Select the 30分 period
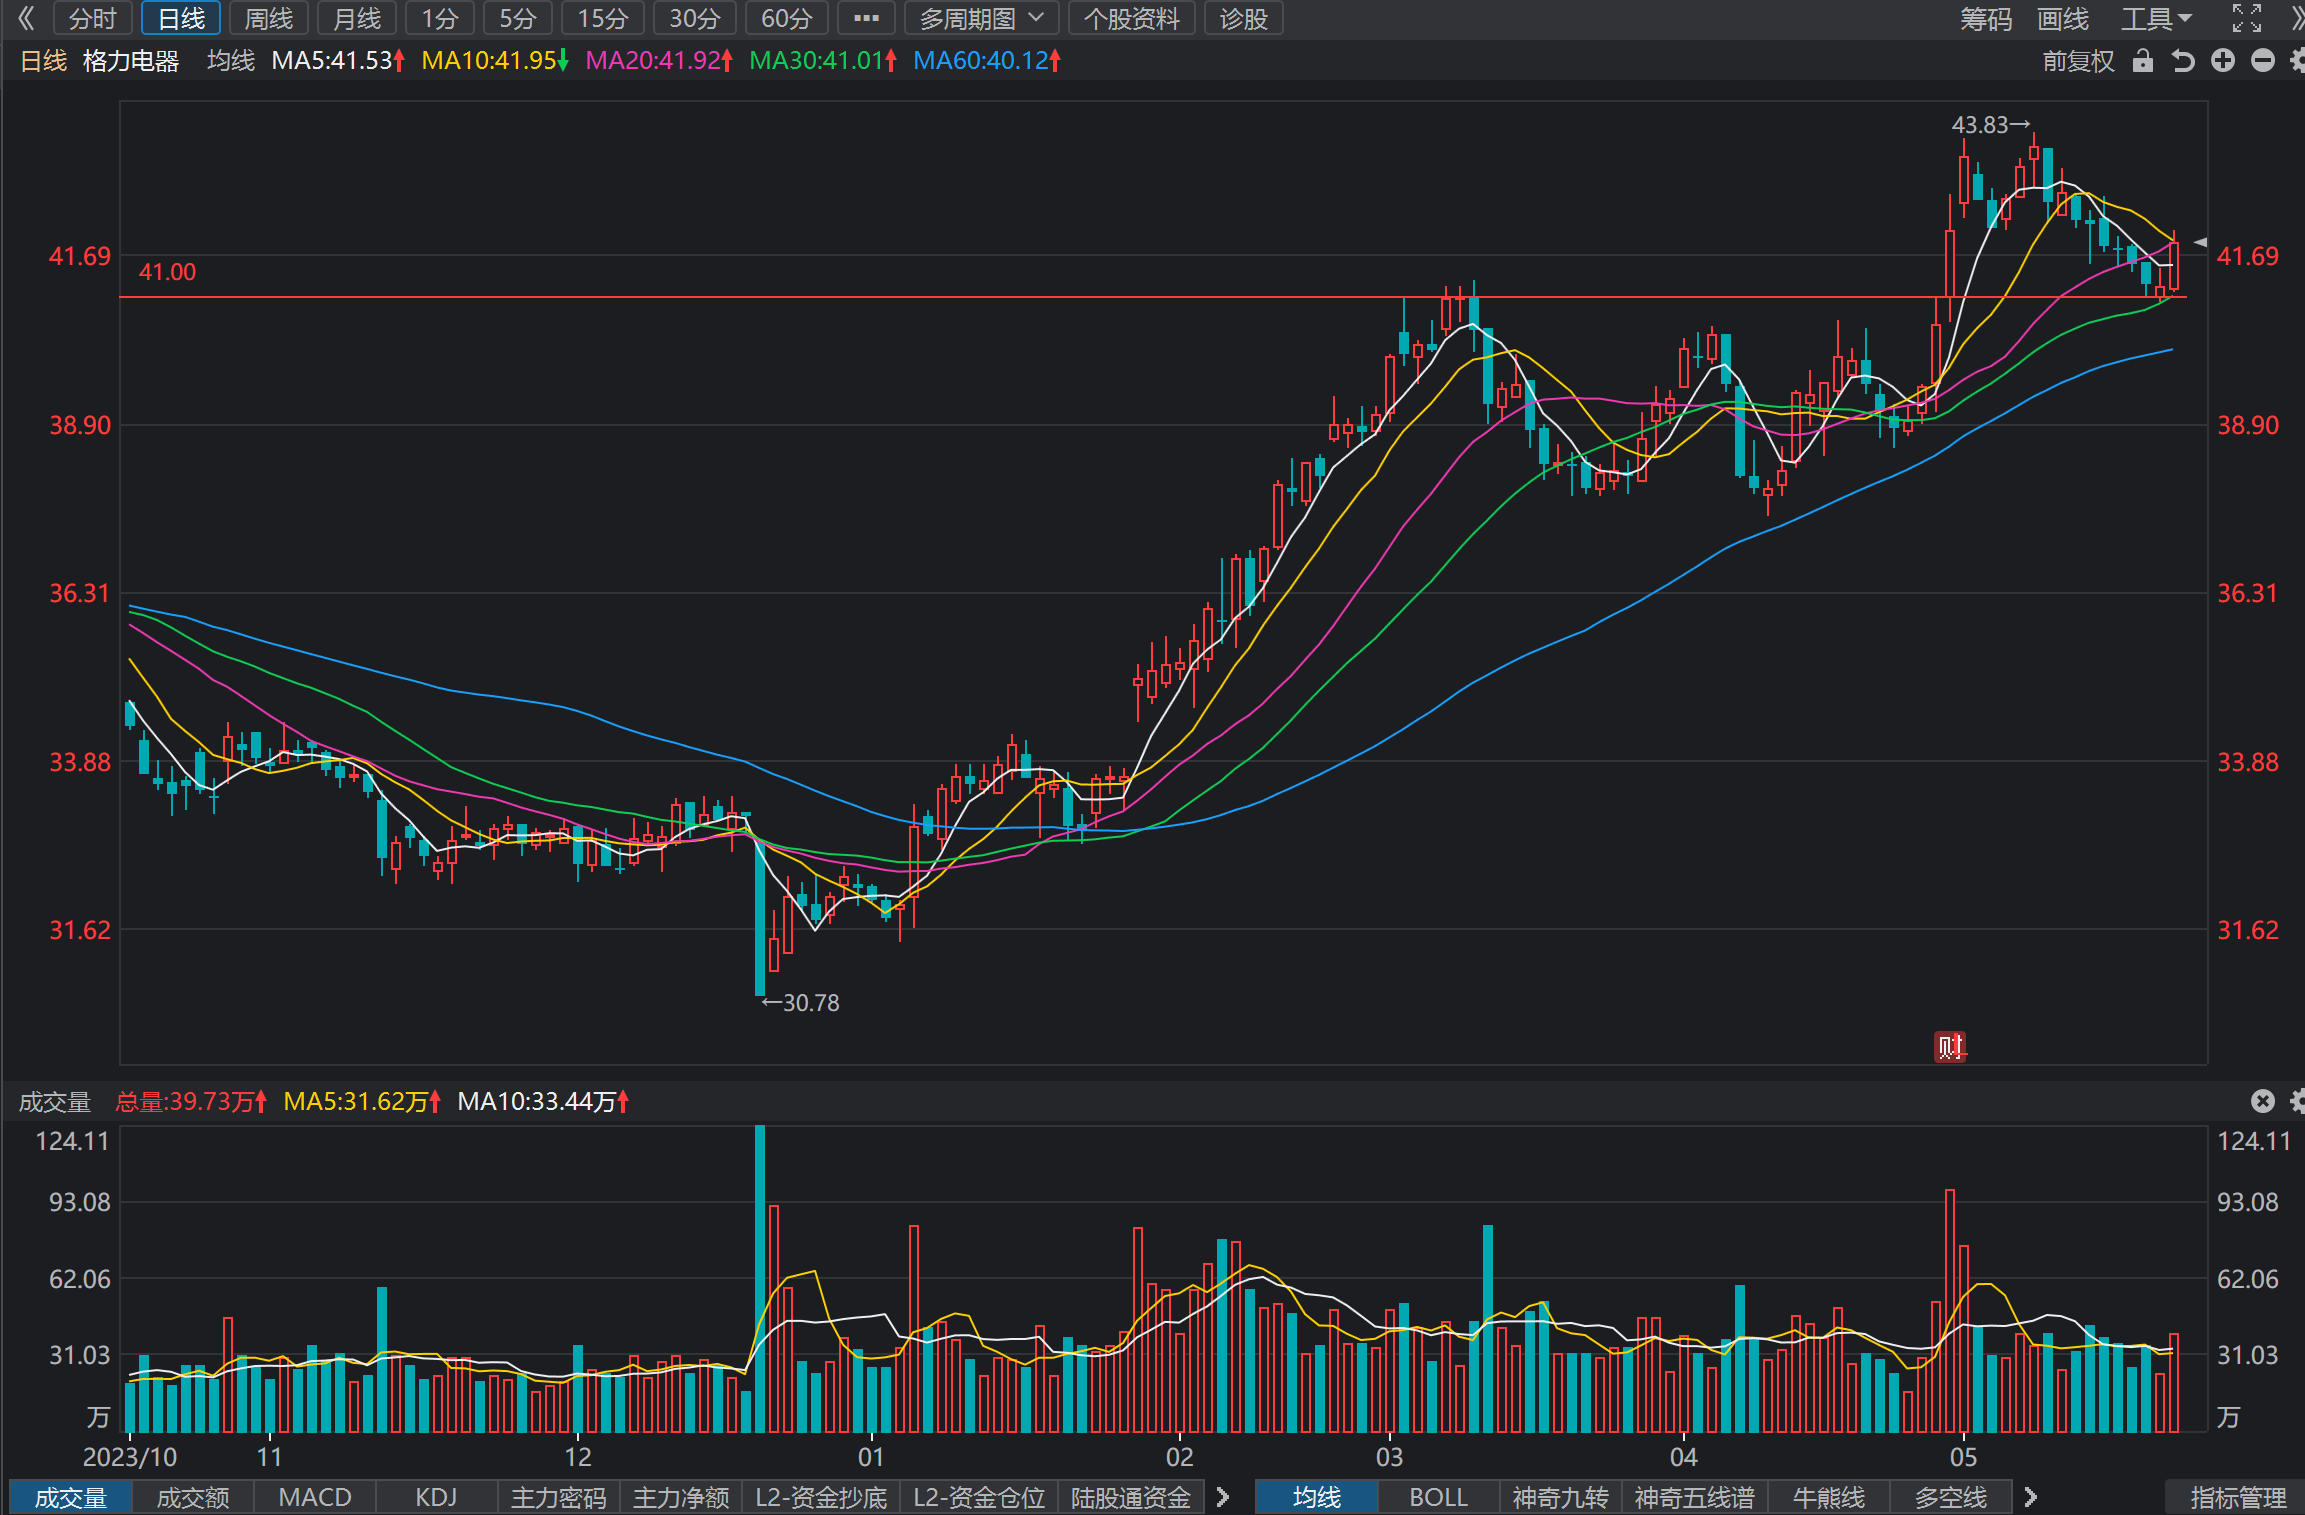The height and width of the screenshot is (1515, 2305). tap(695, 18)
